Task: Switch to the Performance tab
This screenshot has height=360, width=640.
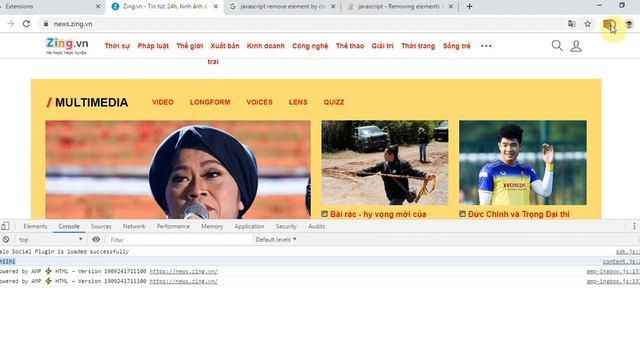Action: (173, 226)
